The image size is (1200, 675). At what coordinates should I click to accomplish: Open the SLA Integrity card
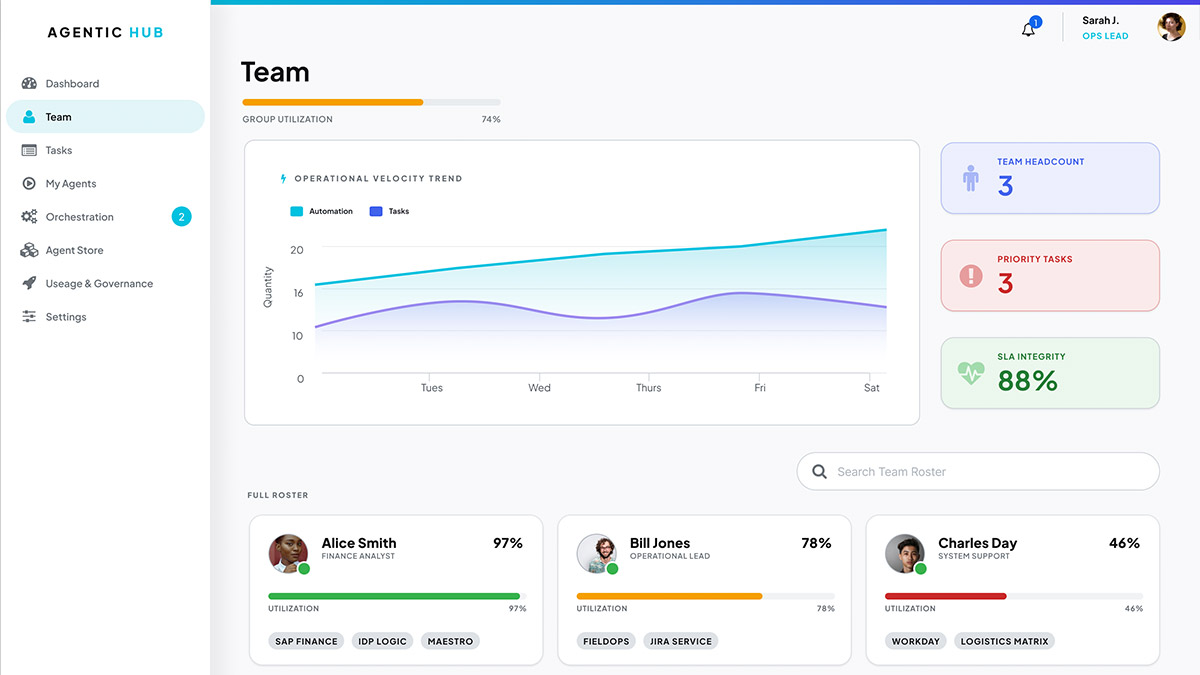pyautogui.click(x=1050, y=373)
